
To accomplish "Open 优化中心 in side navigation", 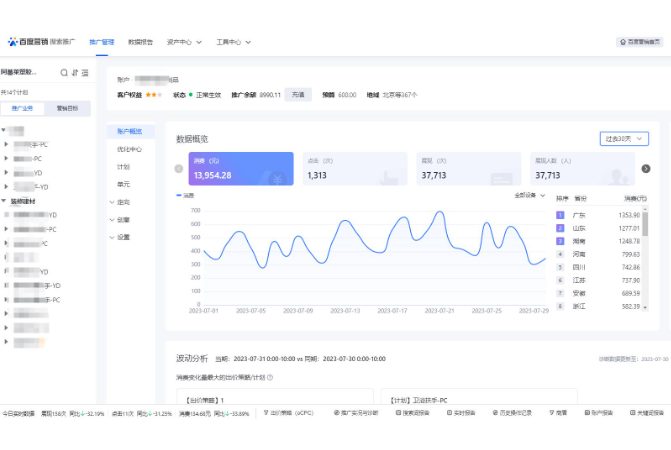I will coord(130,149).
